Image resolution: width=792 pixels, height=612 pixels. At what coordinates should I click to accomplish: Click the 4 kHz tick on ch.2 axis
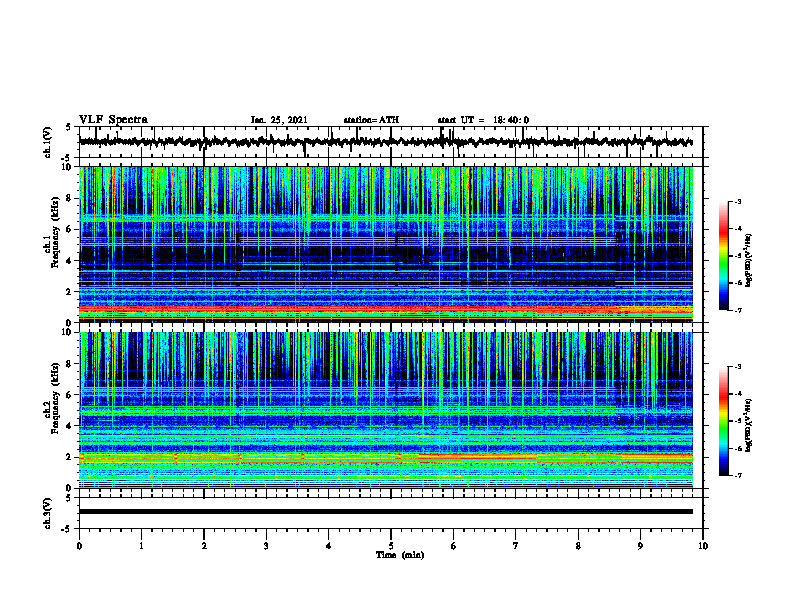coord(70,426)
